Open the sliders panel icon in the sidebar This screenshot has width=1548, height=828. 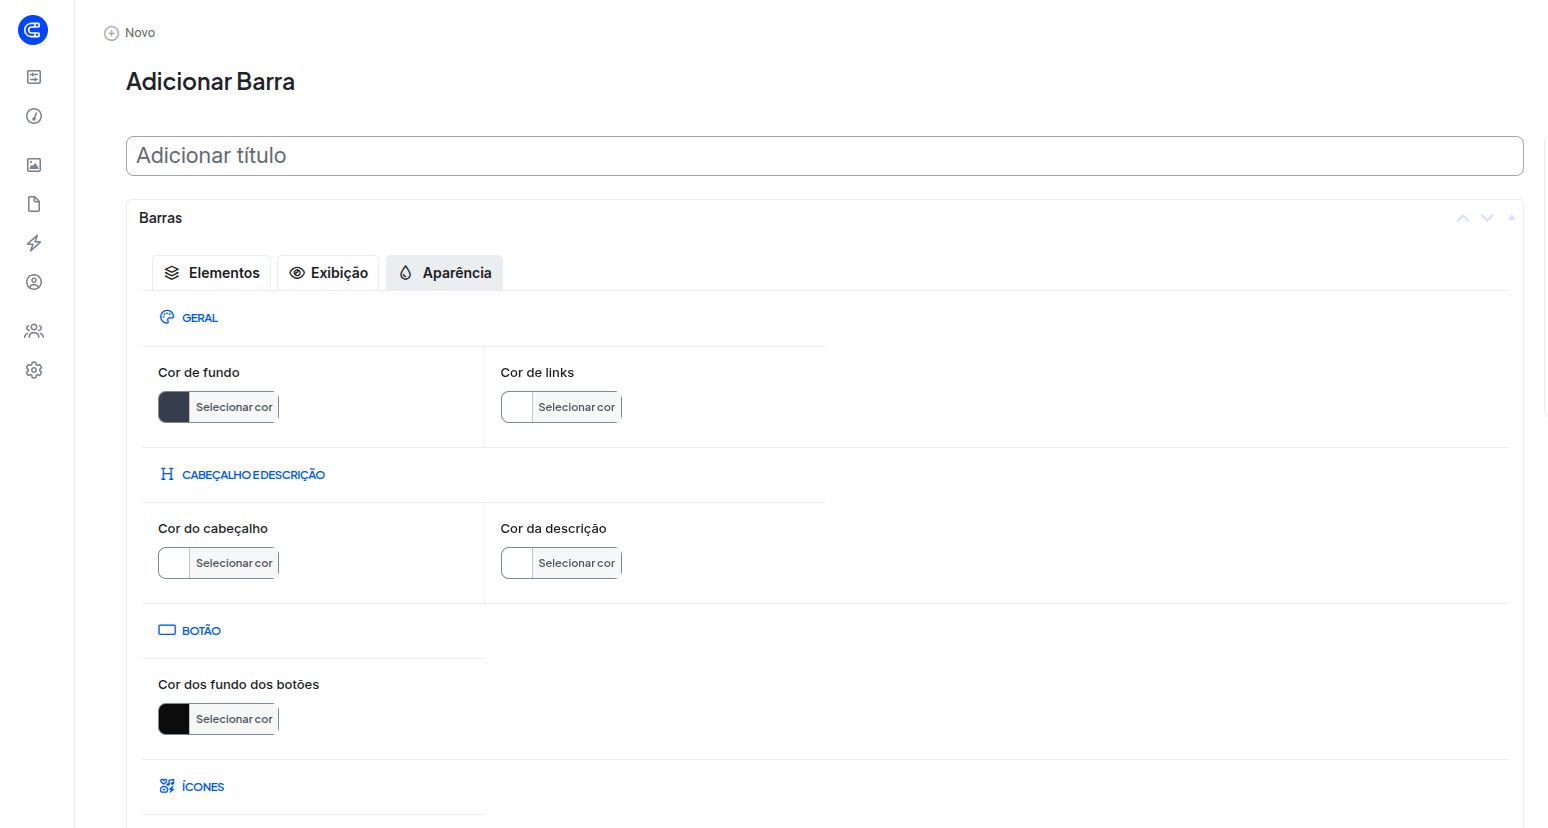(34, 77)
